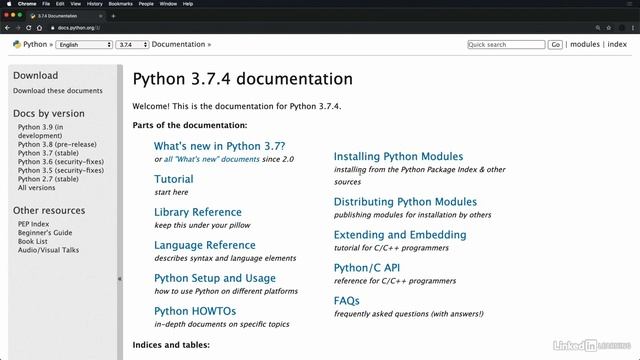Open the FAQs link
640x360 pixels.
click(347, 301)
